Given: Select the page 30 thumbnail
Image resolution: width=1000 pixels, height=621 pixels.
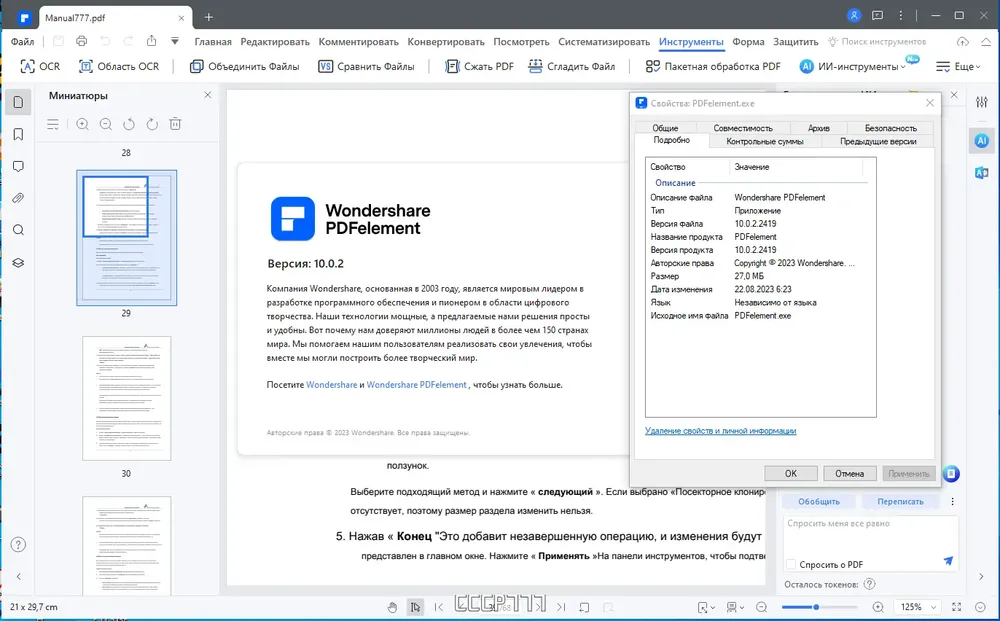Looking at the screenshot, I should [x=126, y=398].
